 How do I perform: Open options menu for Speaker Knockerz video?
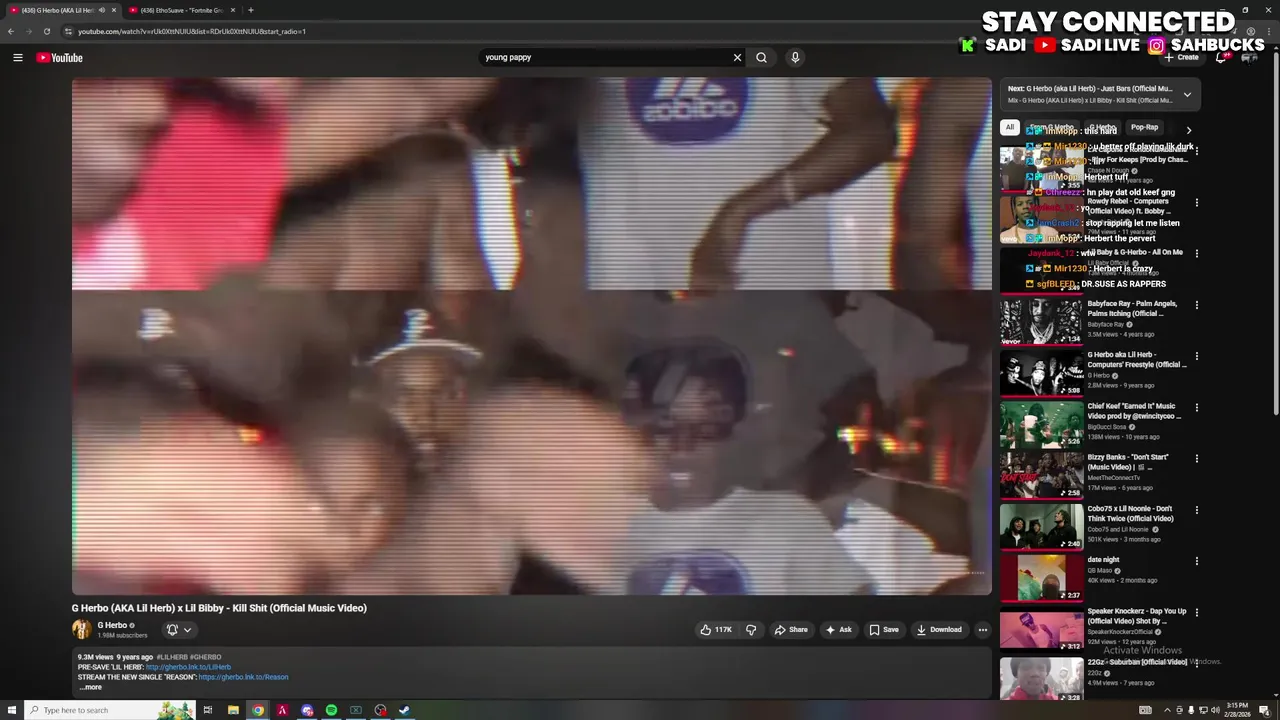click(1196, 612)
